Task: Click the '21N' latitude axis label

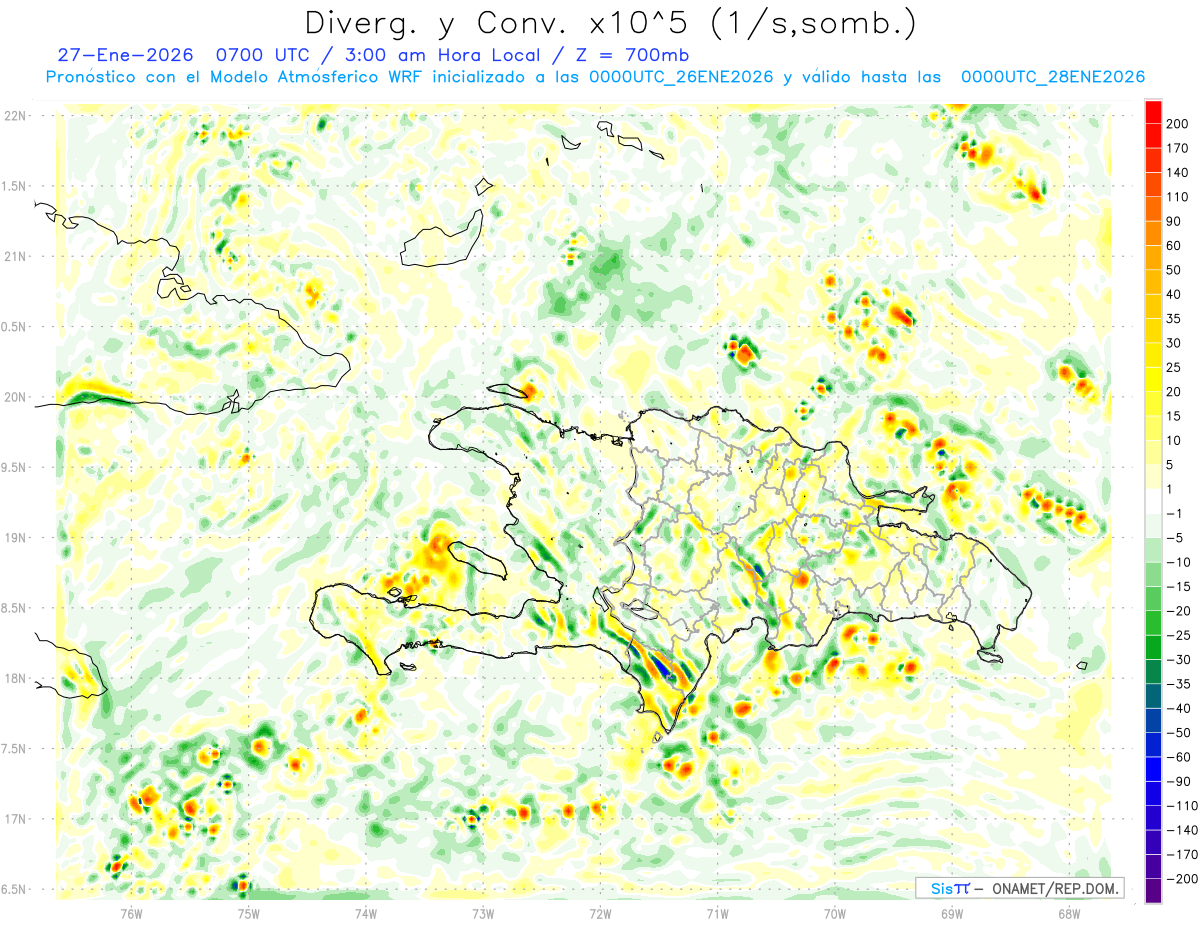Action: coord(15,256)
